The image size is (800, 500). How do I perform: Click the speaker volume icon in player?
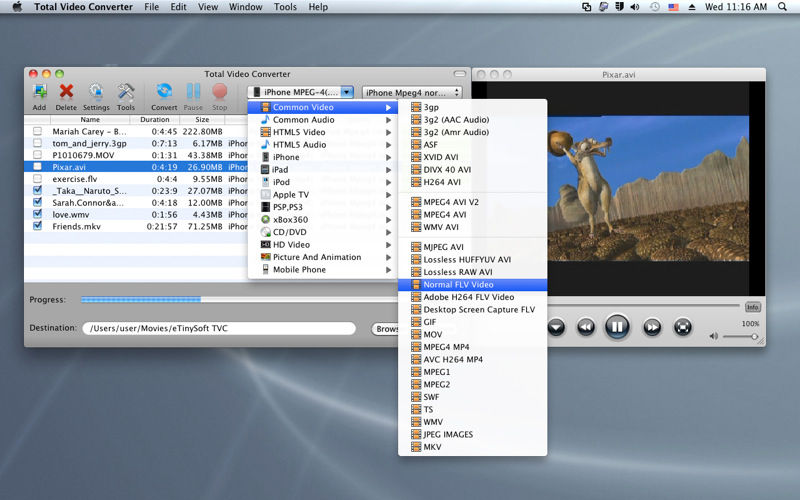tap(713, 336)
